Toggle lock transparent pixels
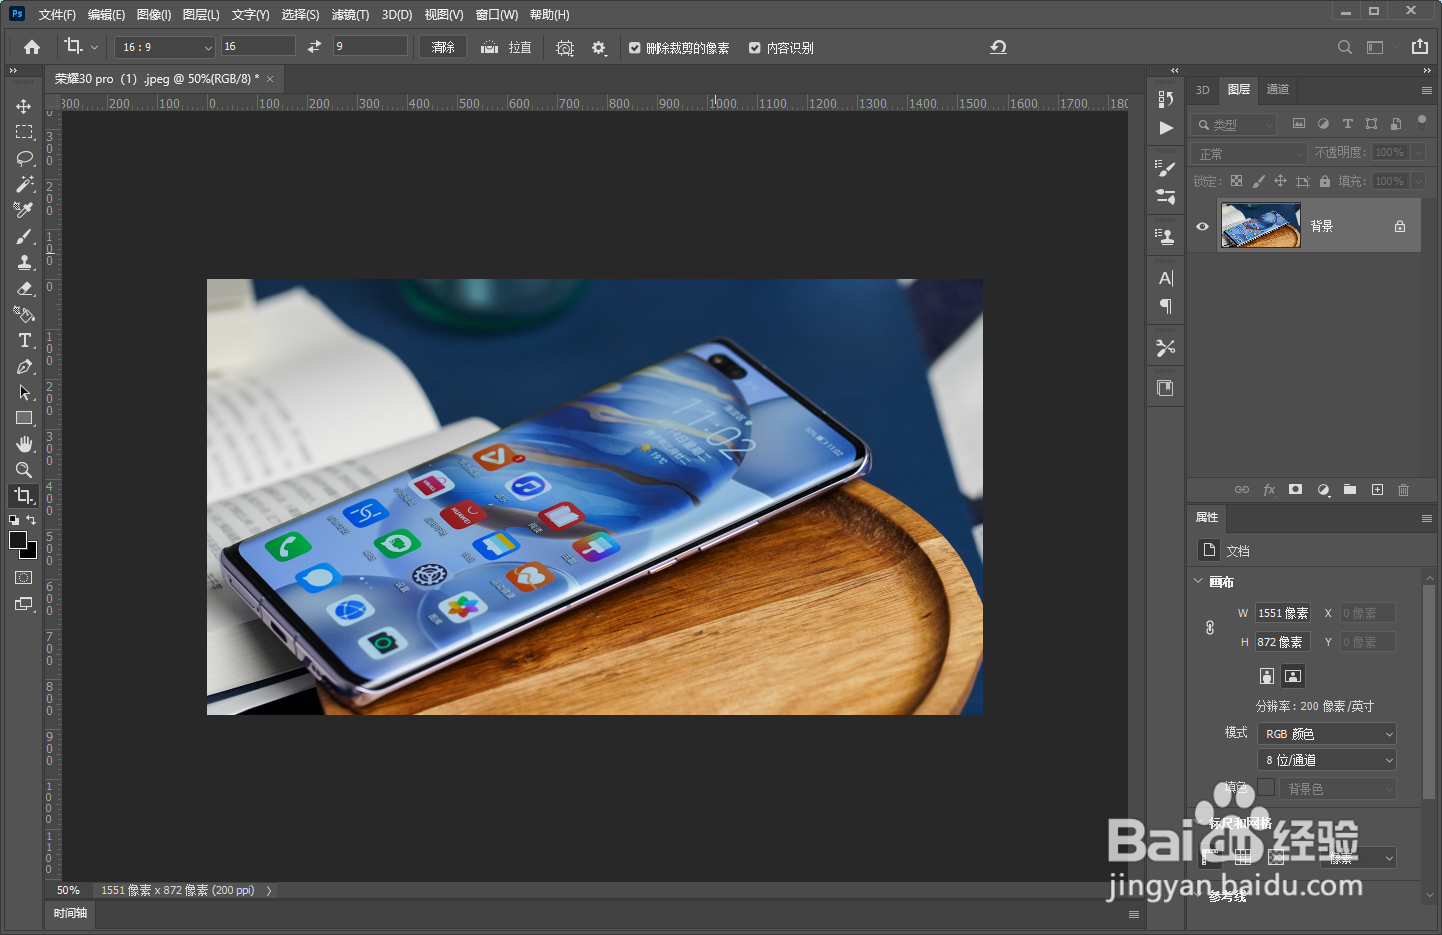Viewport: 1442px width, 935px height. point(1236,181)
